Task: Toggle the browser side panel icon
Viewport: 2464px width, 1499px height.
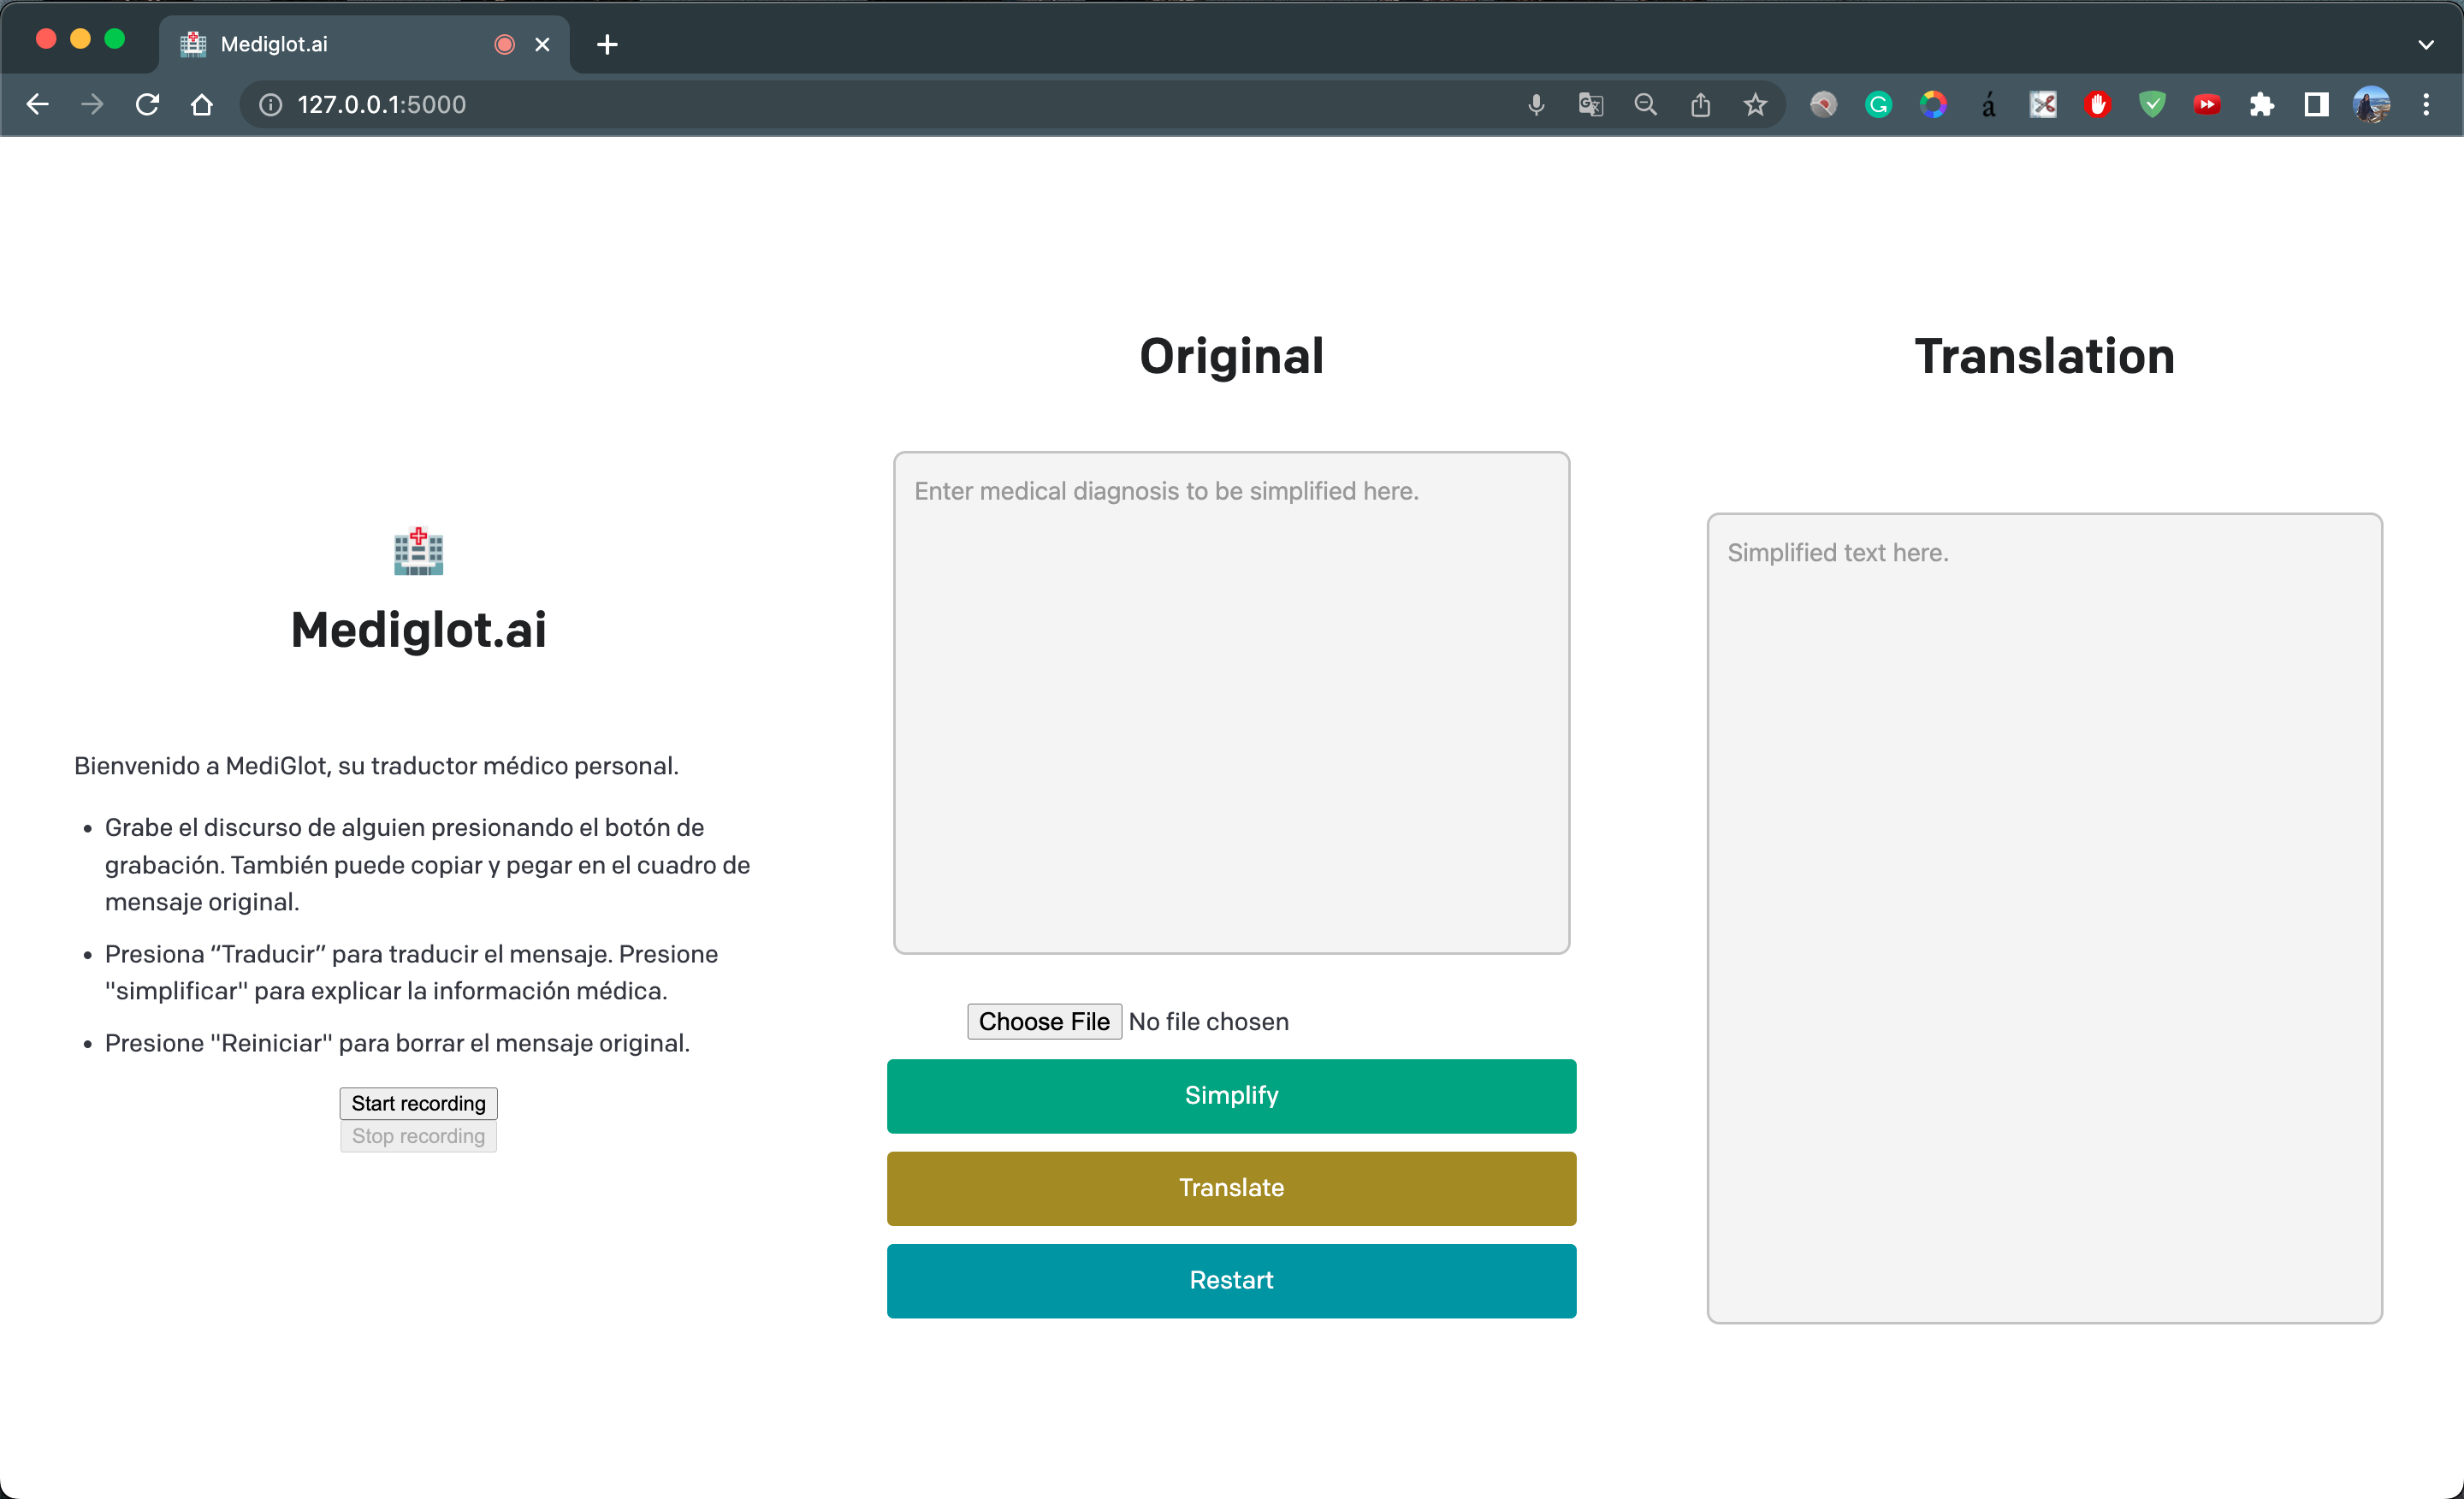Action: point(2316,104)
